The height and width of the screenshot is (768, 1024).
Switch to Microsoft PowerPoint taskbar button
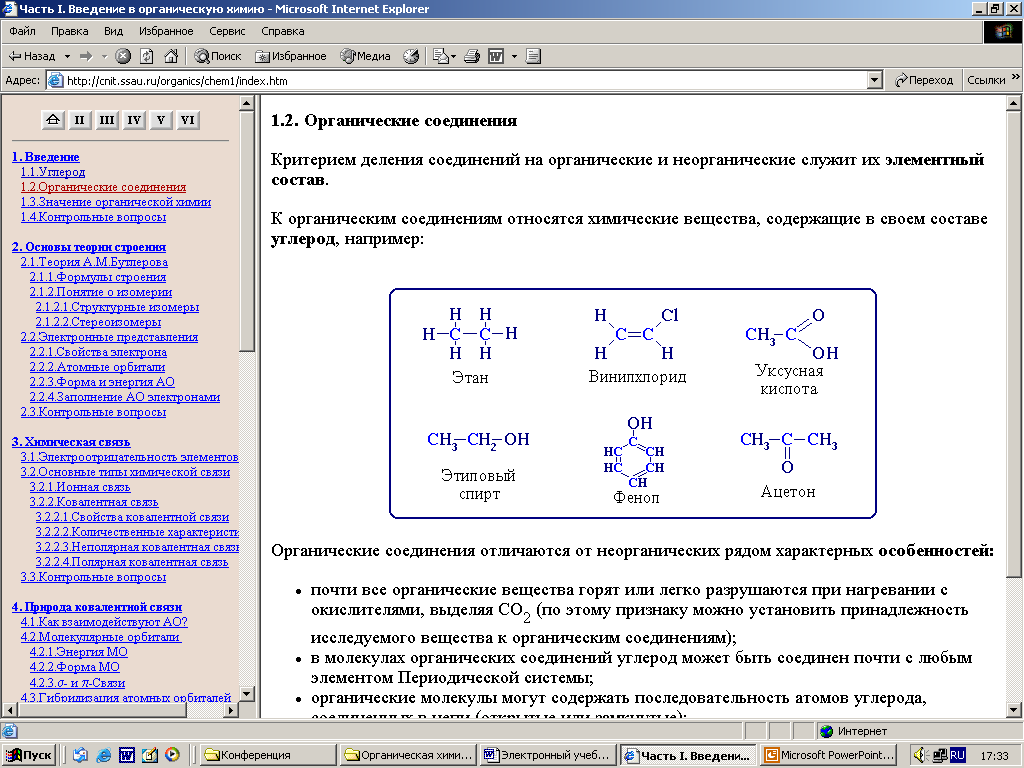point(829,755)
